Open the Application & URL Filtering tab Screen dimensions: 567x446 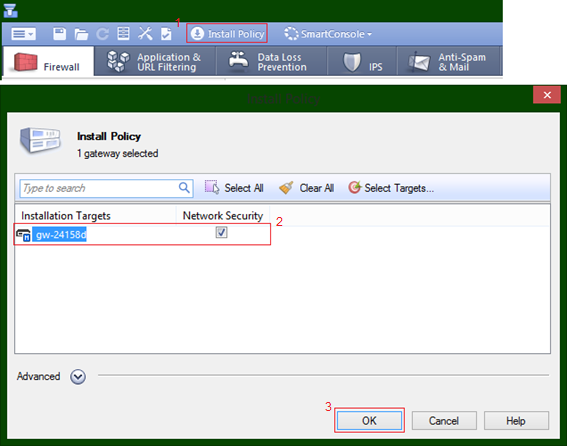click(x=155, y=61)
